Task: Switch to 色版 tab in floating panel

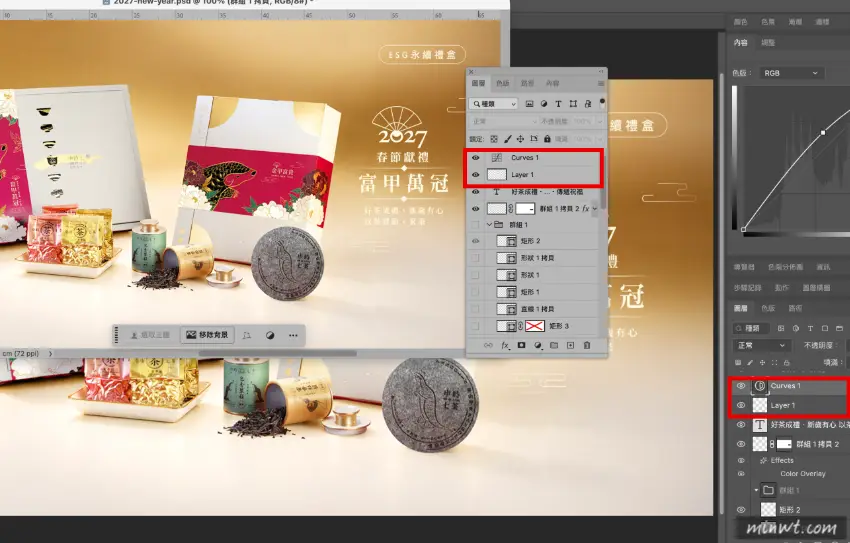Action: pos(503,83)
